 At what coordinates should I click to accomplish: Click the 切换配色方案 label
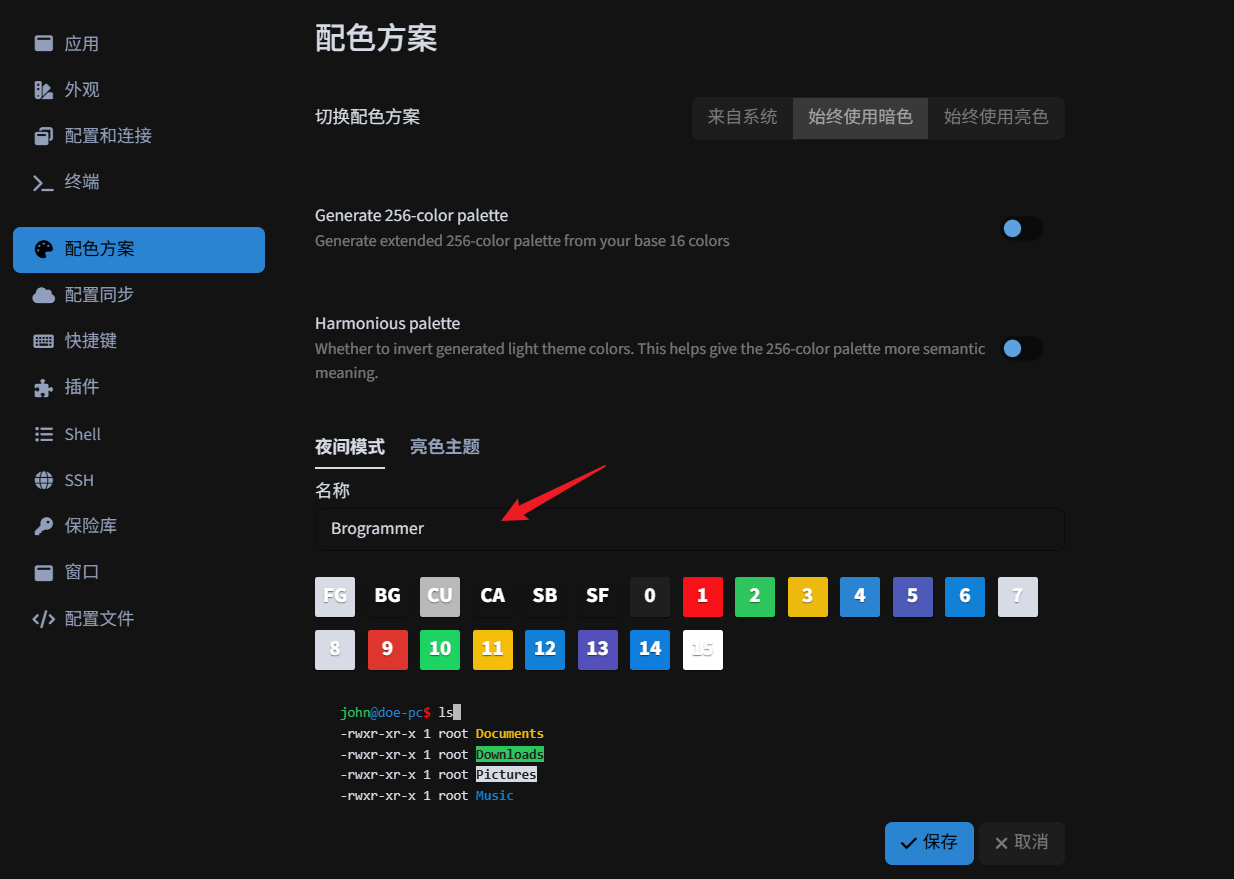tap(367, 117)
